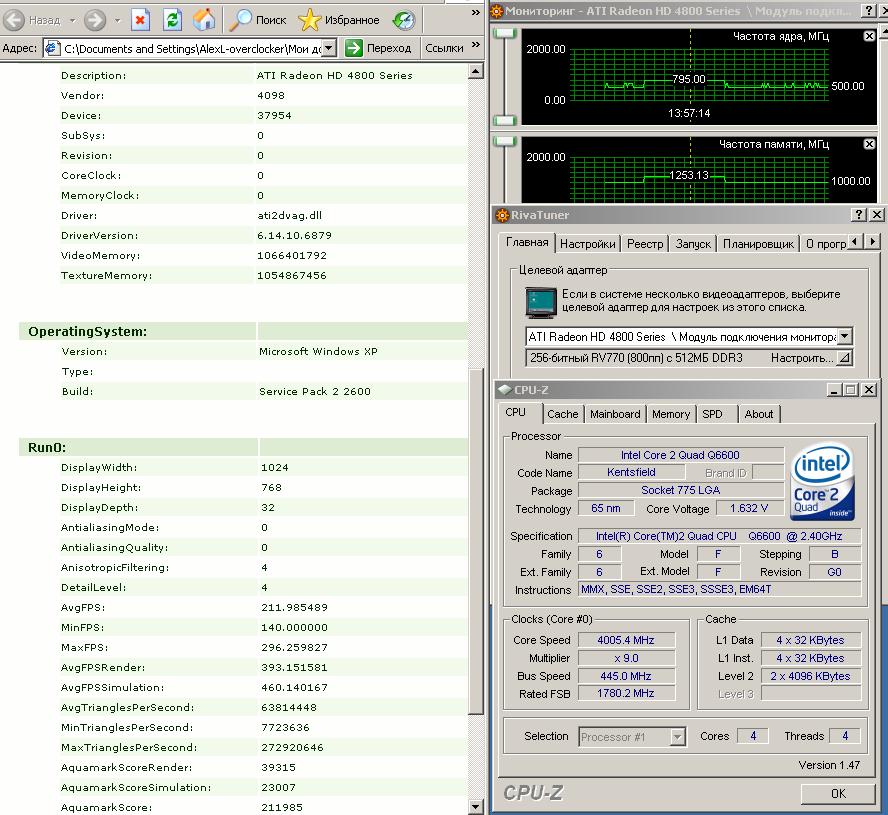Open the Forward button history dropdown arrow
This screenshot has width=888, height=815.
(x=117, y=21)
